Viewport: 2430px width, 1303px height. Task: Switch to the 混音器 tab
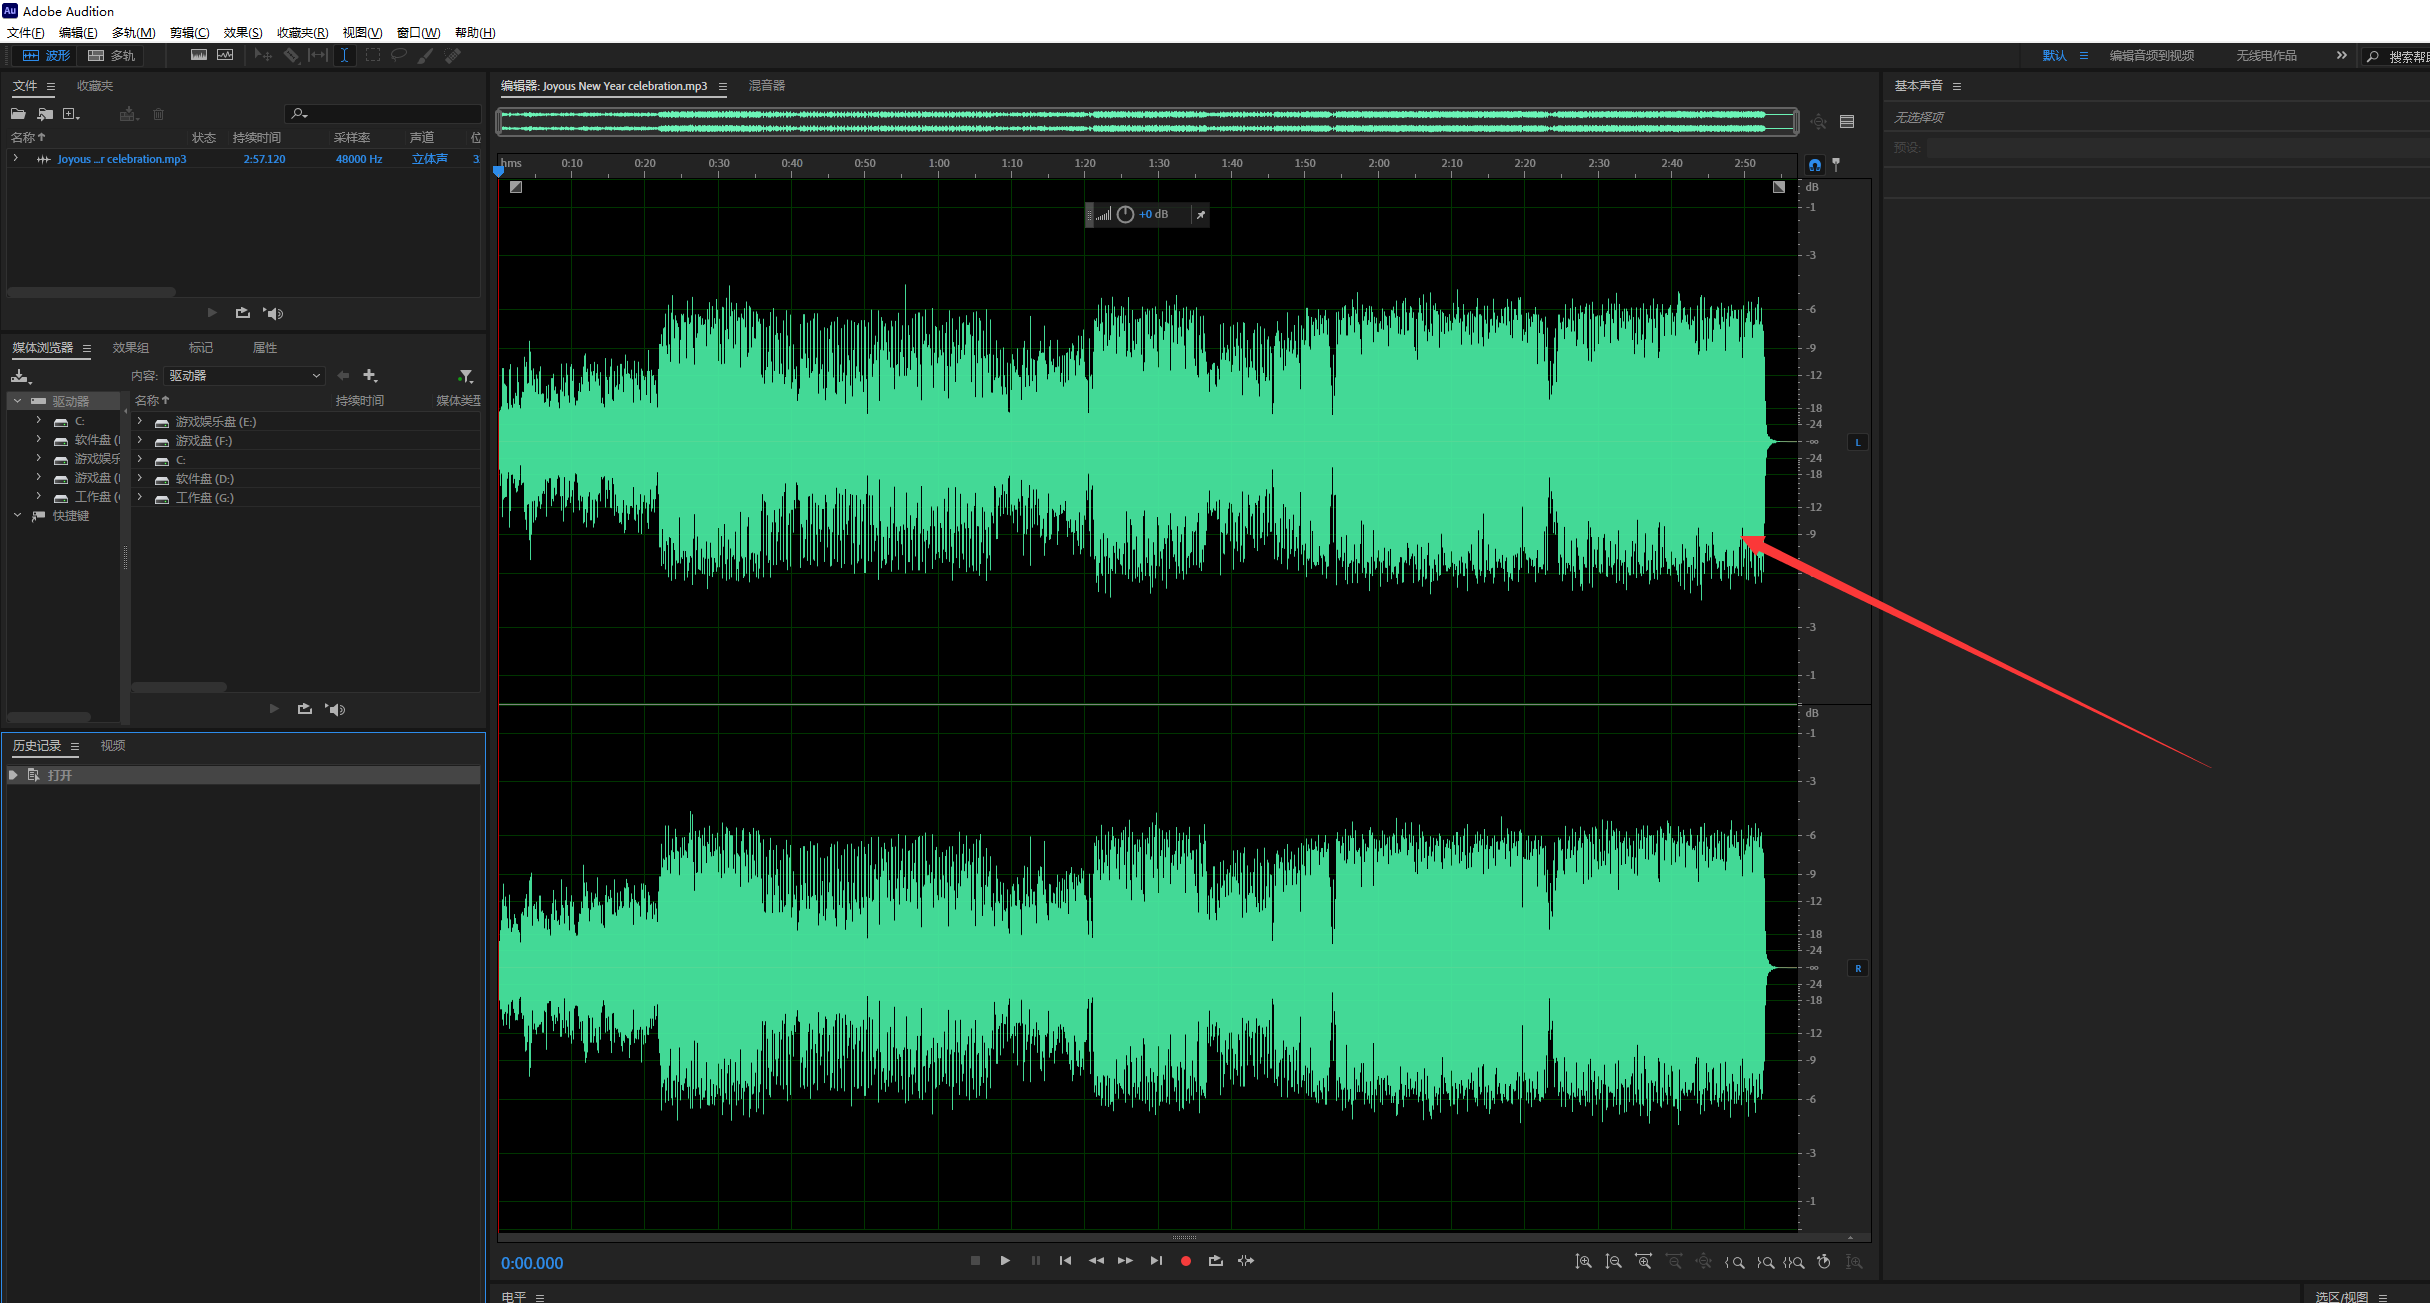tap(767, 86)
